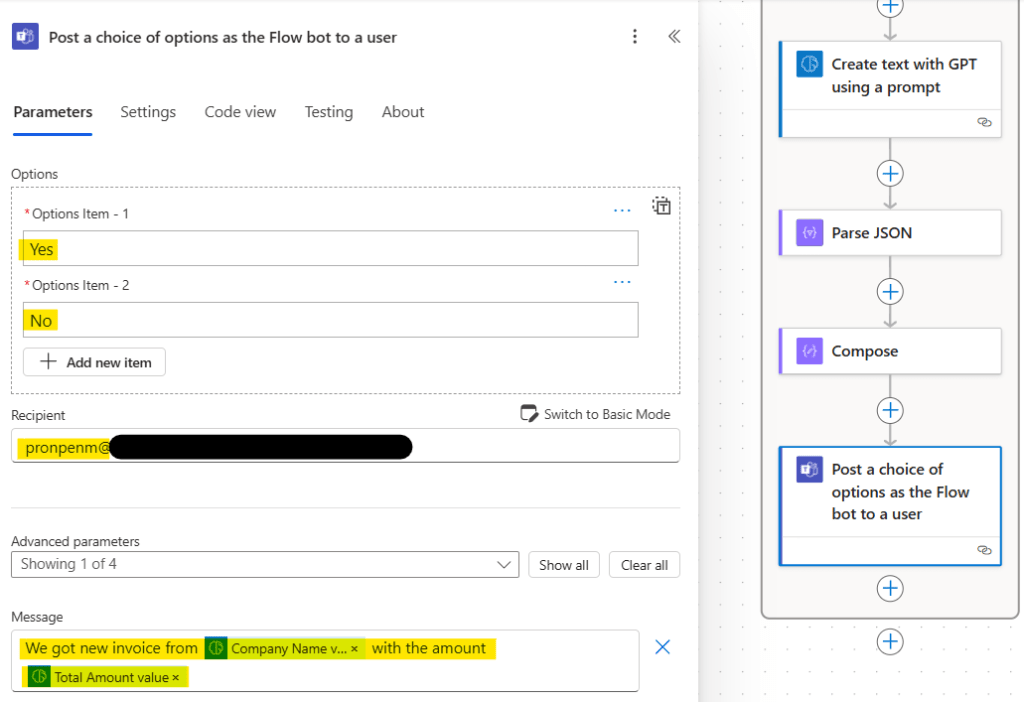Click the Parse JSON action icon

[x=809, y=233]
